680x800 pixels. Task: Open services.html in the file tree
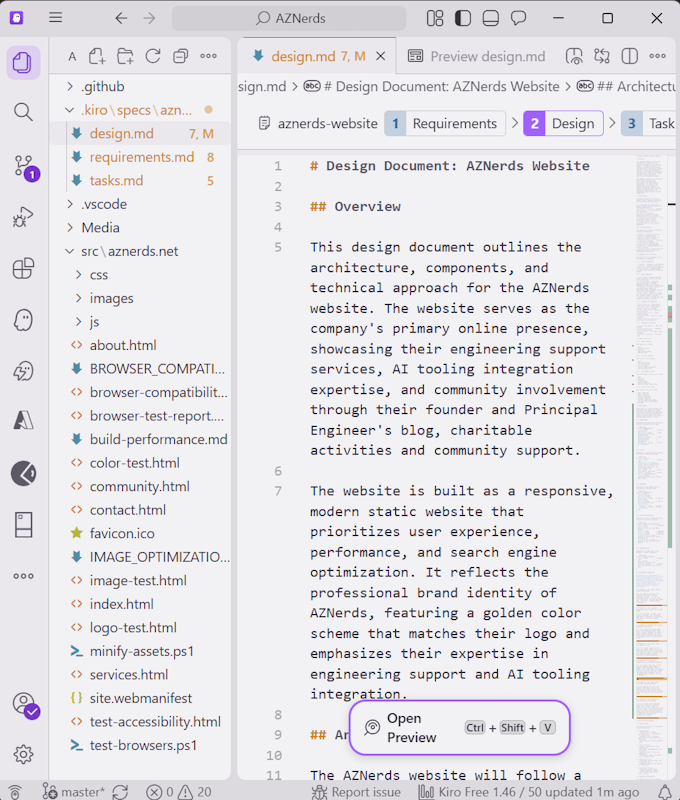tap(140, 674)
